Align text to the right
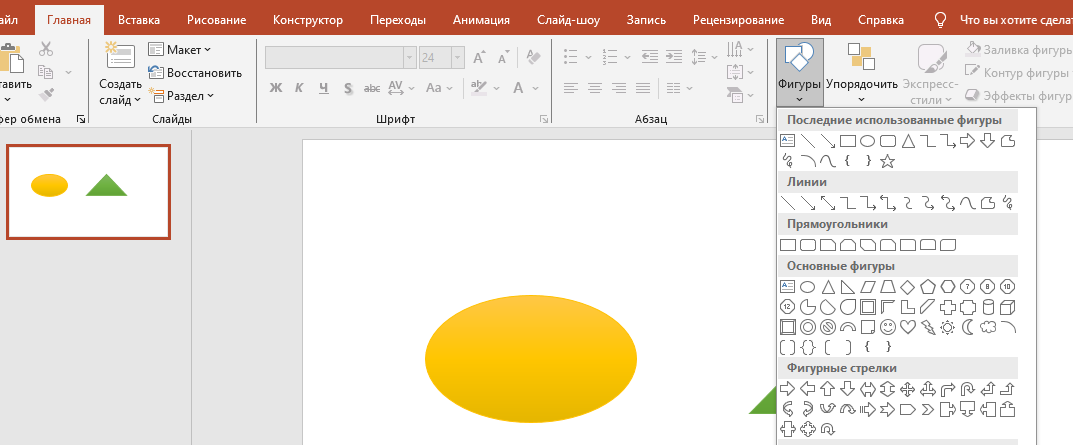The height and width of the screenshot is (445, 1073). pyautogui.click(x=619, y=88)
